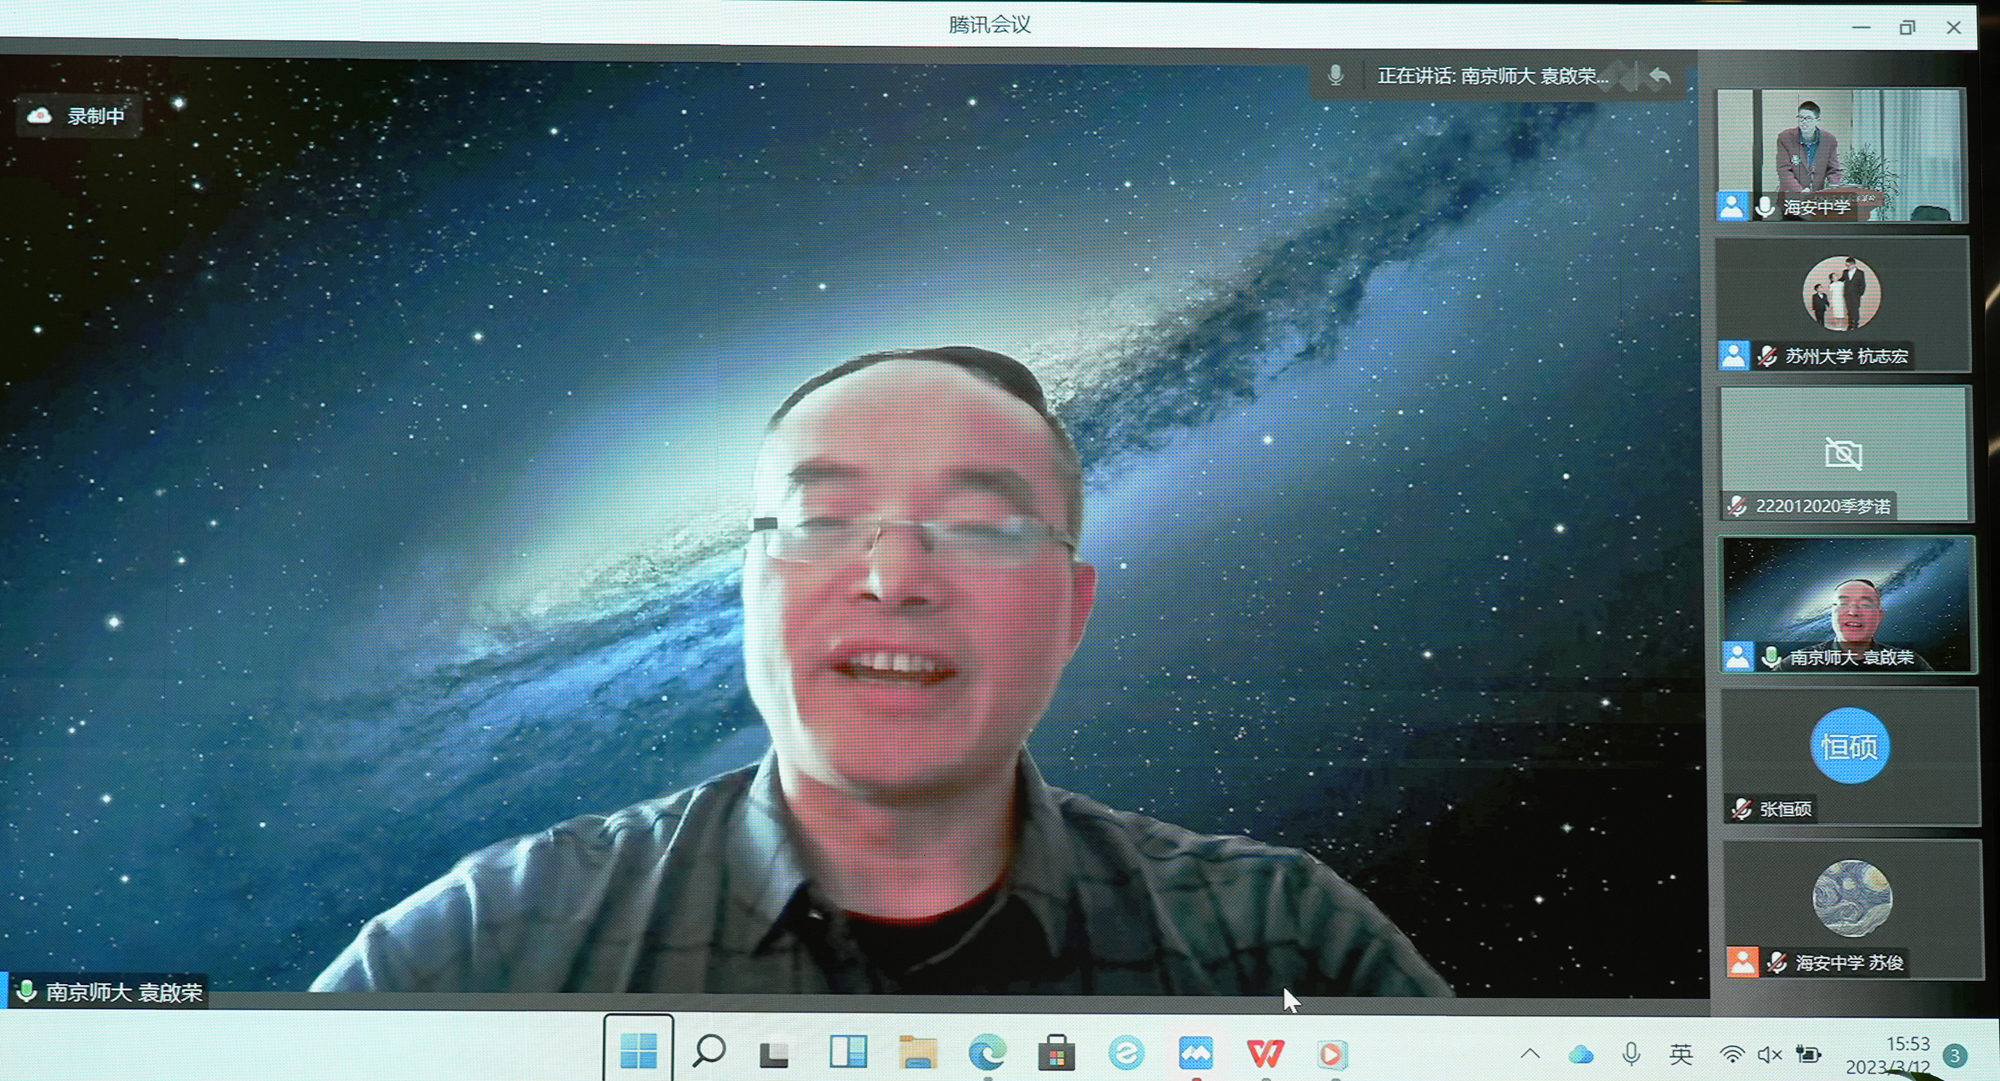Open Windows taskbar search
This screenshot has height=1081, width=2000.
click(709, 1051)
